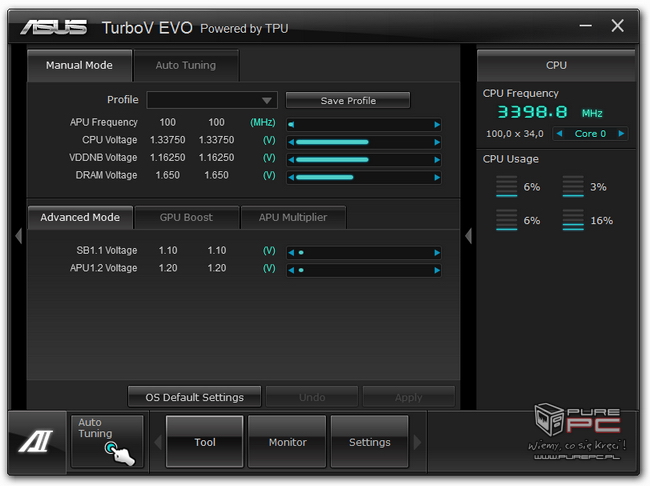
Task: Click the right scroll arrow beside Settings
Action: click(x=417, y=442)
